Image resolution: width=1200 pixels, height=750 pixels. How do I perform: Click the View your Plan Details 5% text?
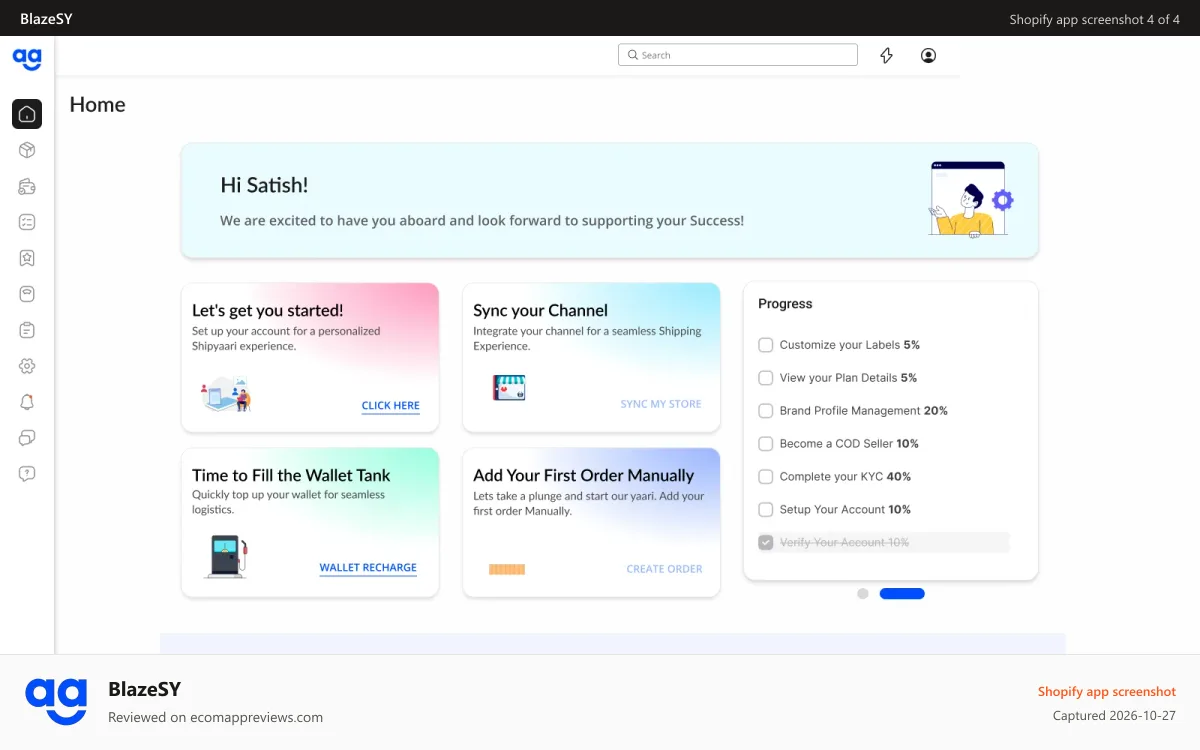pyautogui.click(x=848, y=378)
